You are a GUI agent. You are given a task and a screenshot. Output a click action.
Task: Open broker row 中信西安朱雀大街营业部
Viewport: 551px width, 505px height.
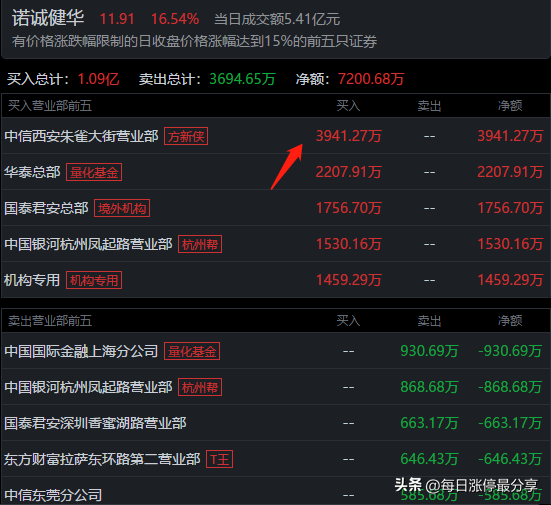81,136
